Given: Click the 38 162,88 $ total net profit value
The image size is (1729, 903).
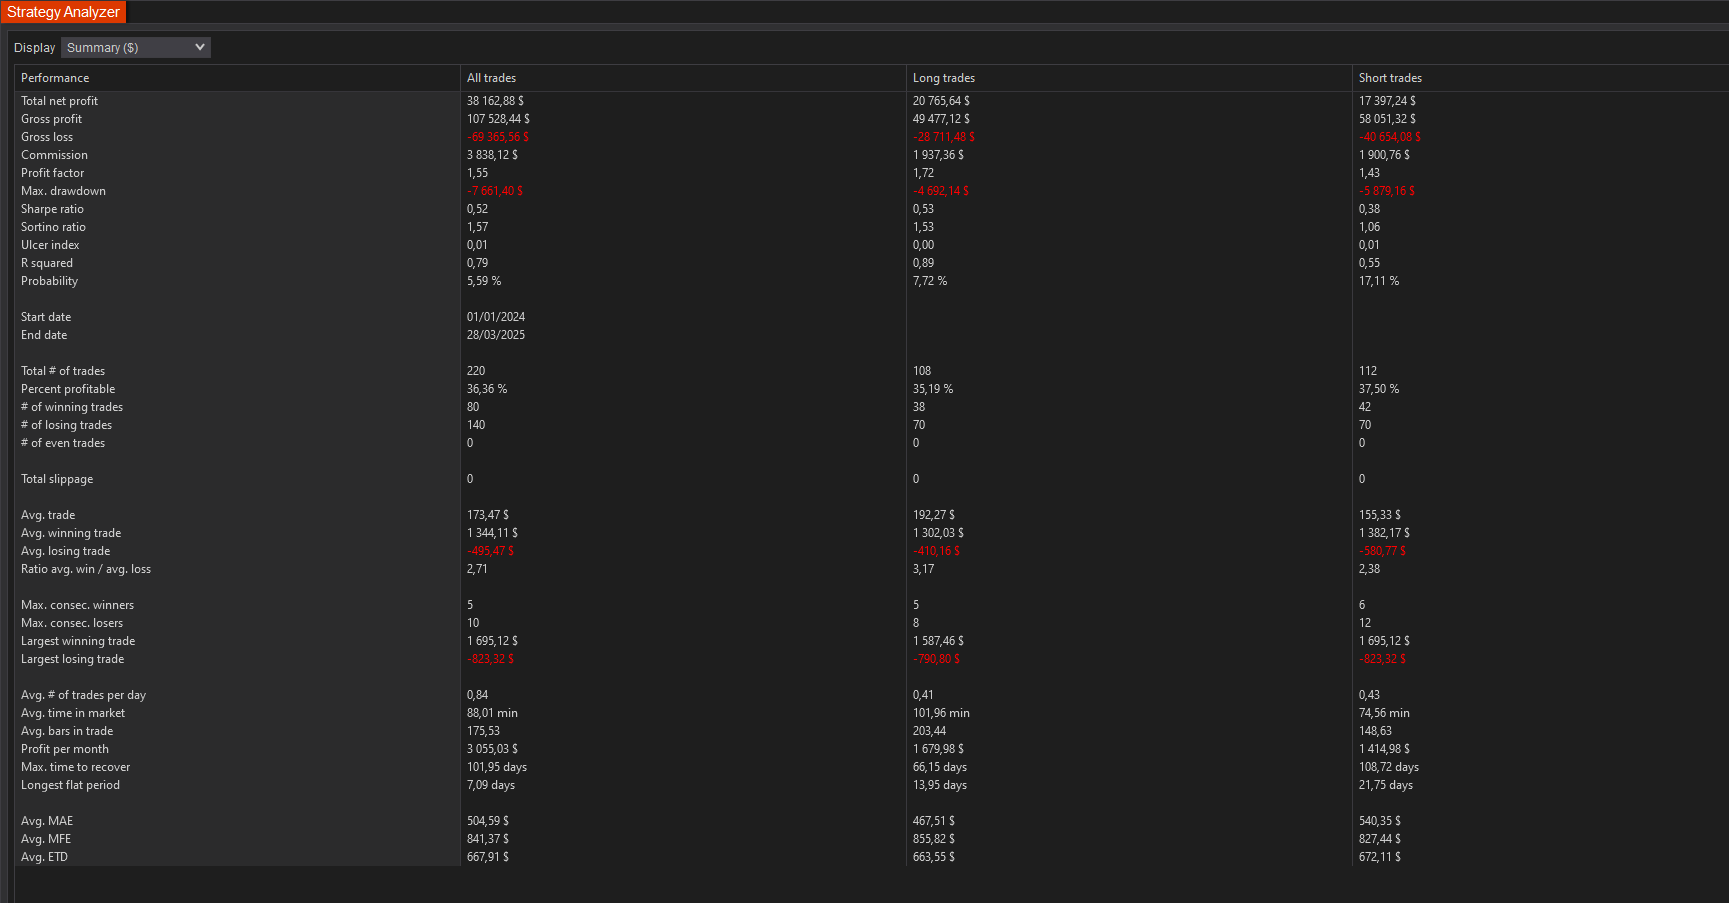Looking at the screenshot, I should tap(495, 101).
